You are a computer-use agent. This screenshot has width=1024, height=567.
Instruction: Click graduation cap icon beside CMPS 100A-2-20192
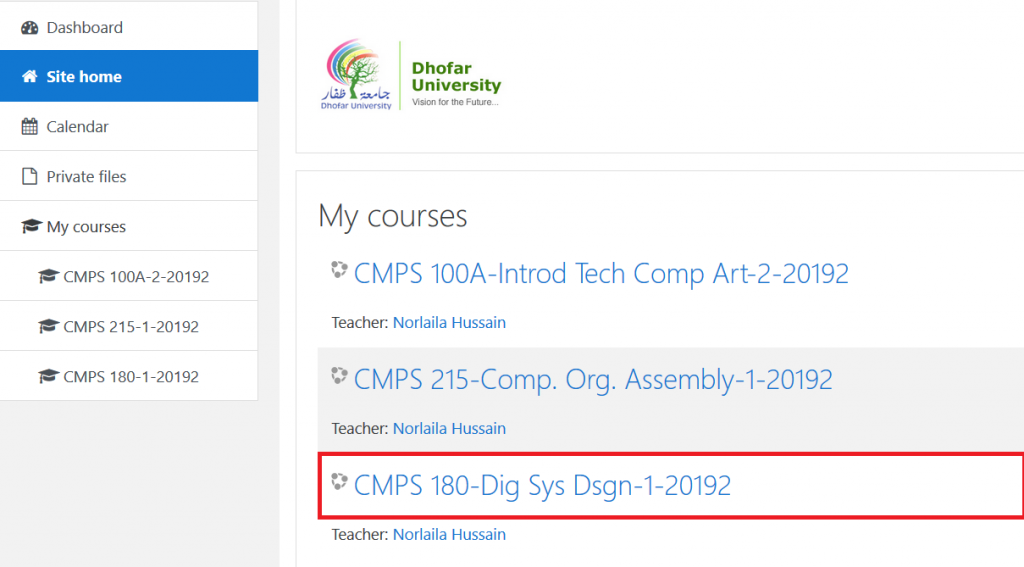click(x=48, y=276)
